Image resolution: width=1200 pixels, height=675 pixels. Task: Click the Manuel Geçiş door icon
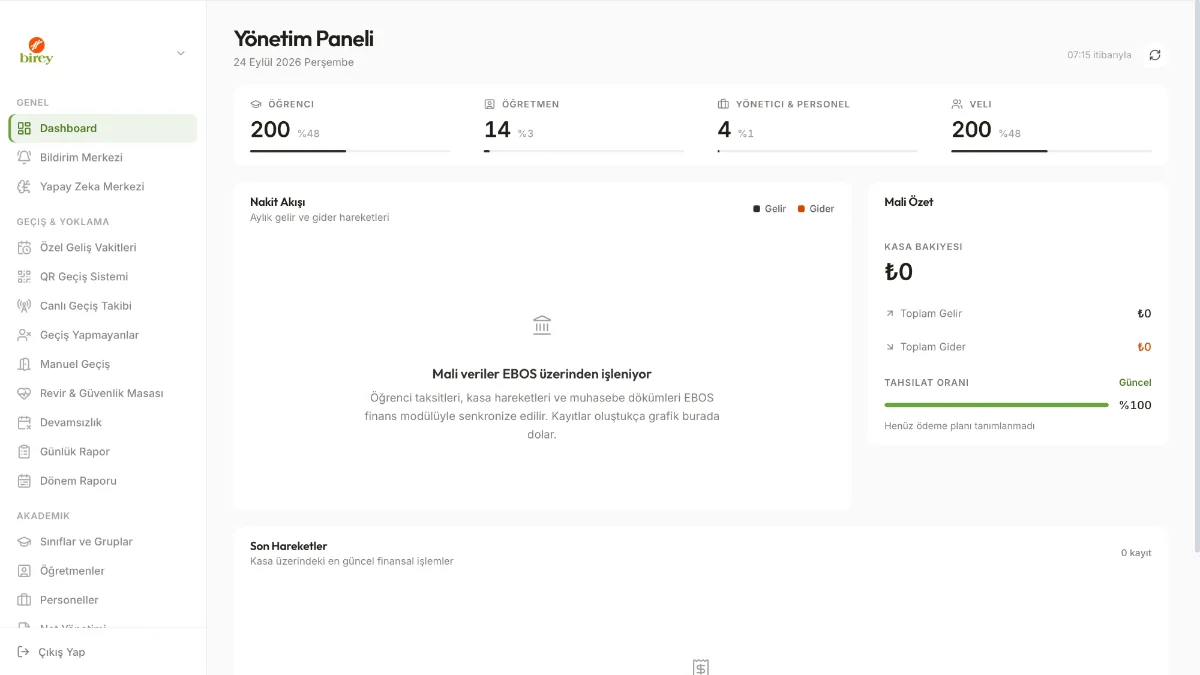pos(25,364)
